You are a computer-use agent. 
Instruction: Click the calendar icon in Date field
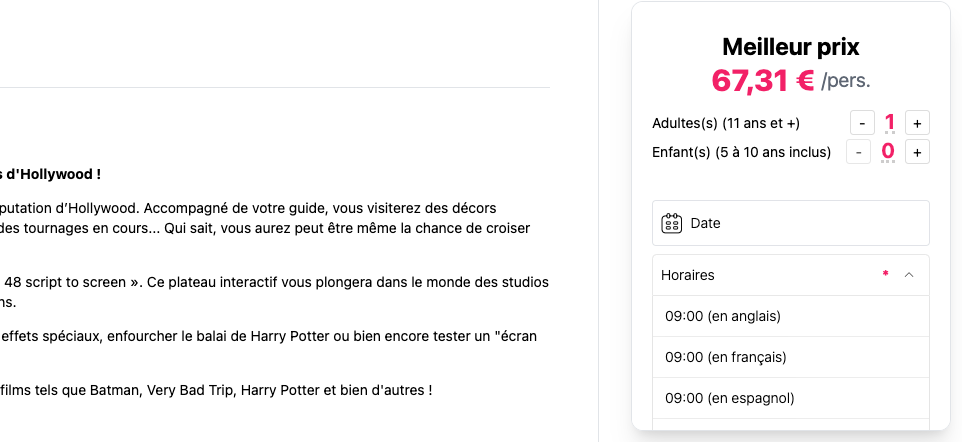click(672, 223)
